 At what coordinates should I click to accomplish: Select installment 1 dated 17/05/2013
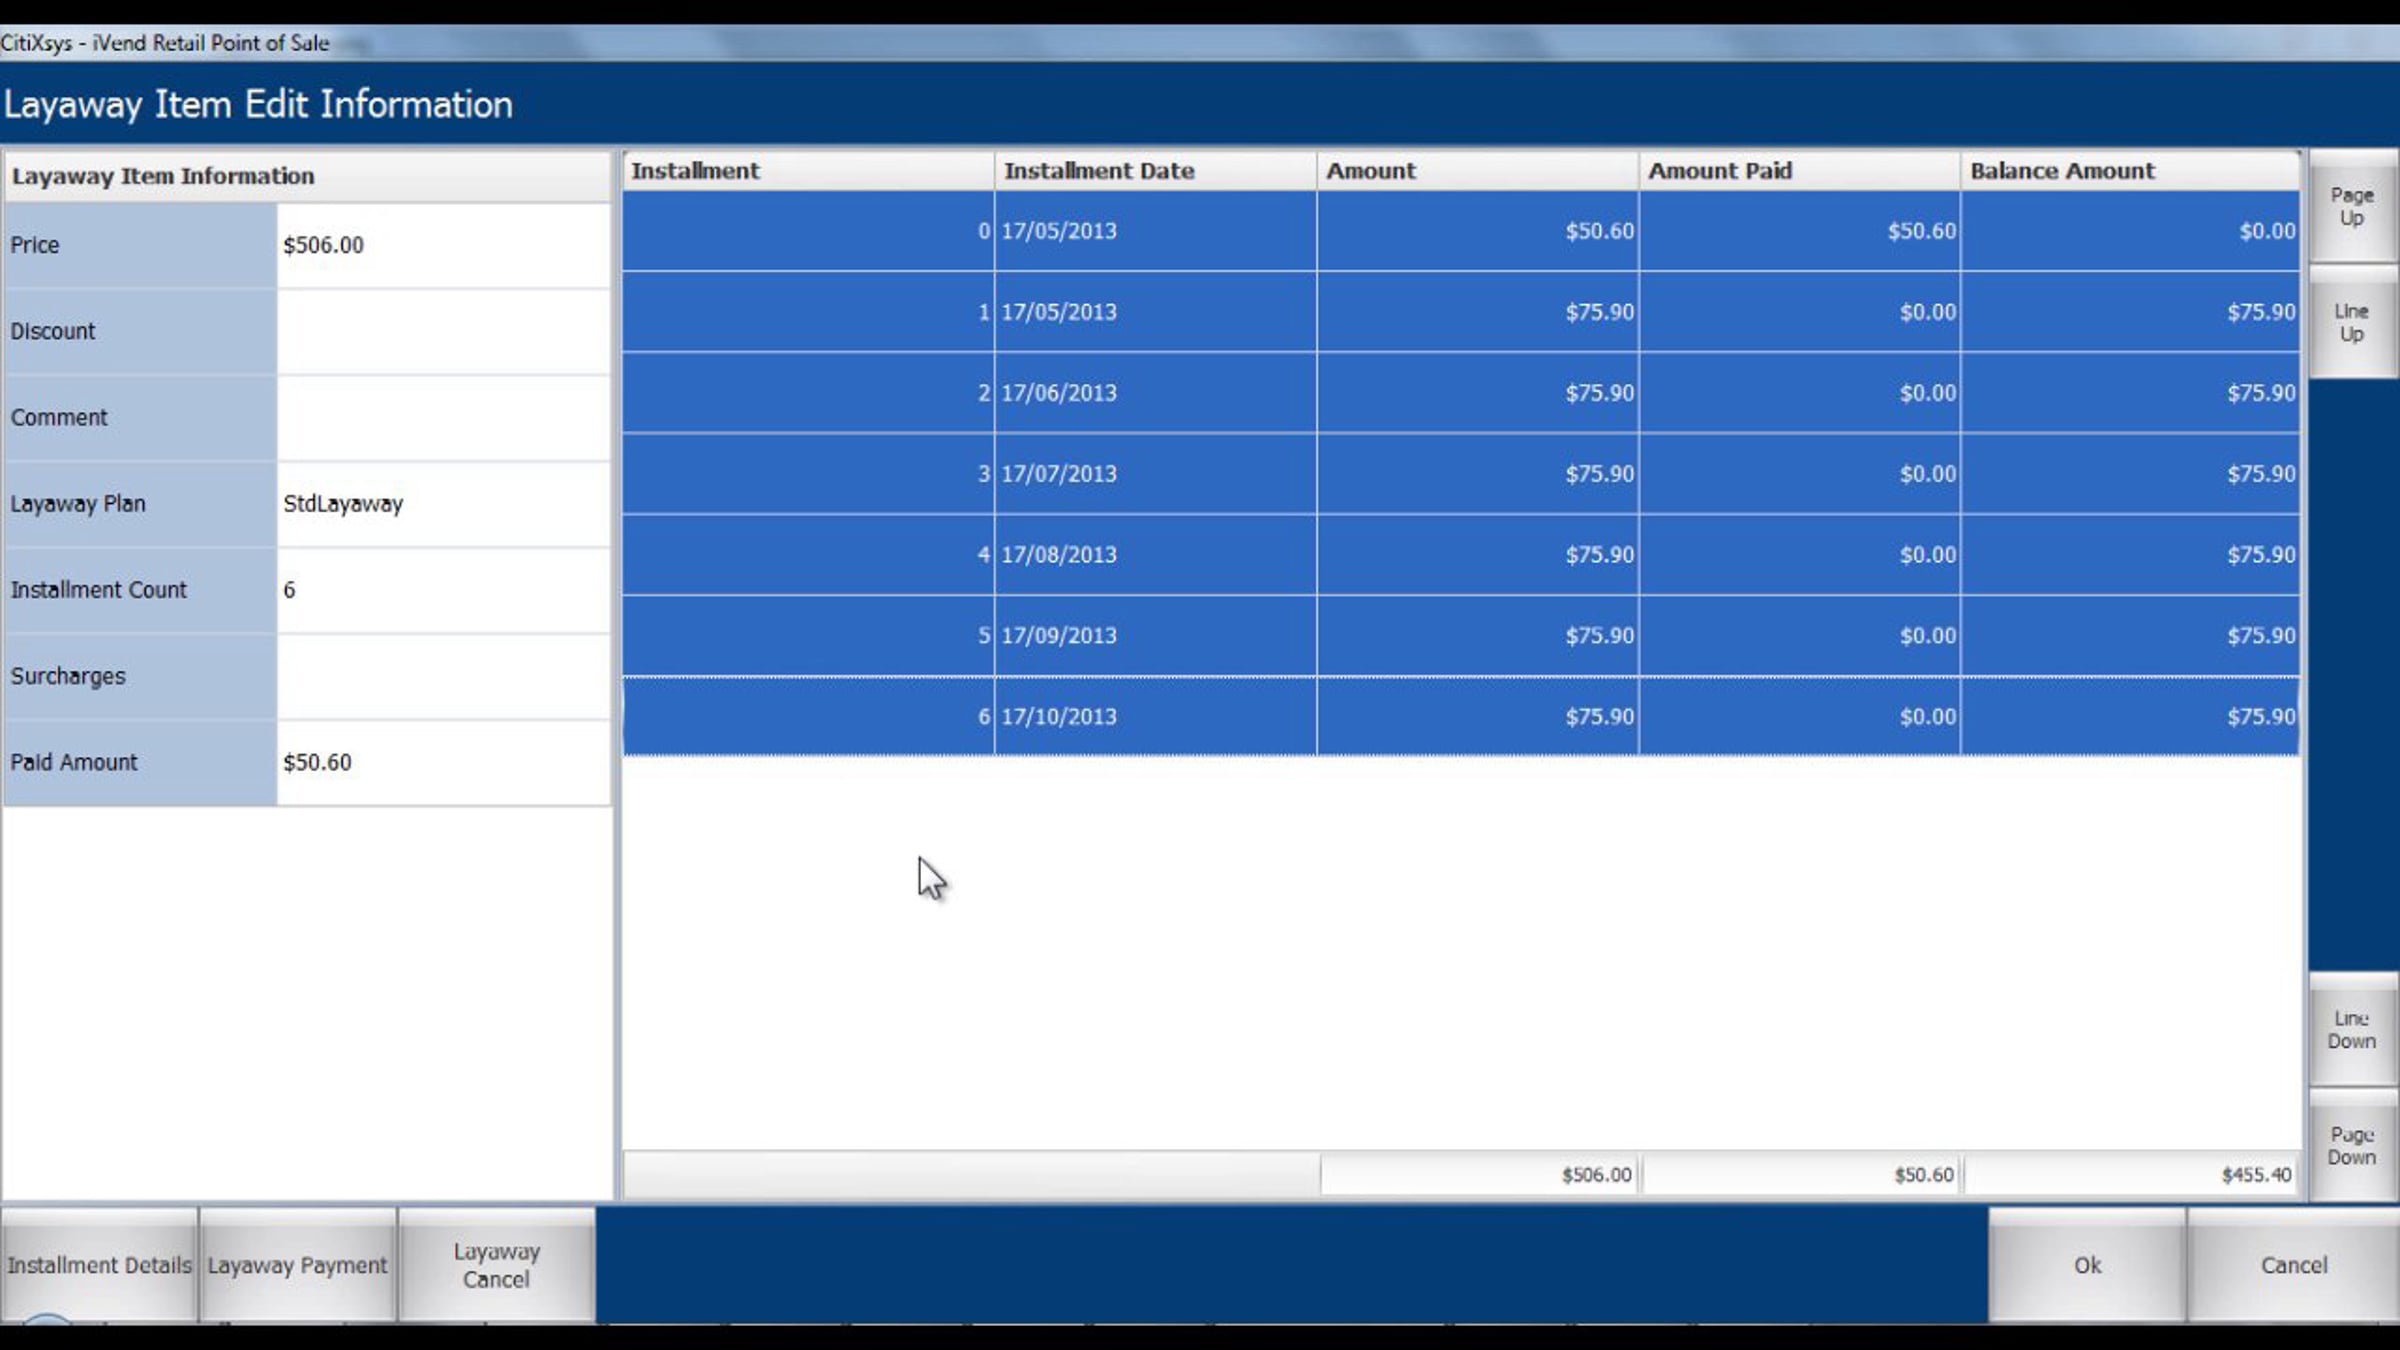pos(1461,312)
